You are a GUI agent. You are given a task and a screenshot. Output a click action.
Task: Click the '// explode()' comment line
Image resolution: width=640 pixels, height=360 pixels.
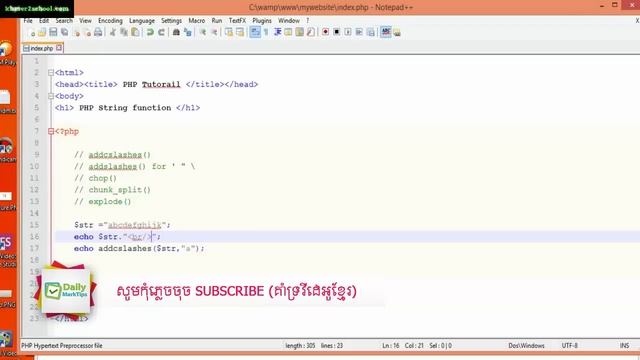(x=103, y=202)
